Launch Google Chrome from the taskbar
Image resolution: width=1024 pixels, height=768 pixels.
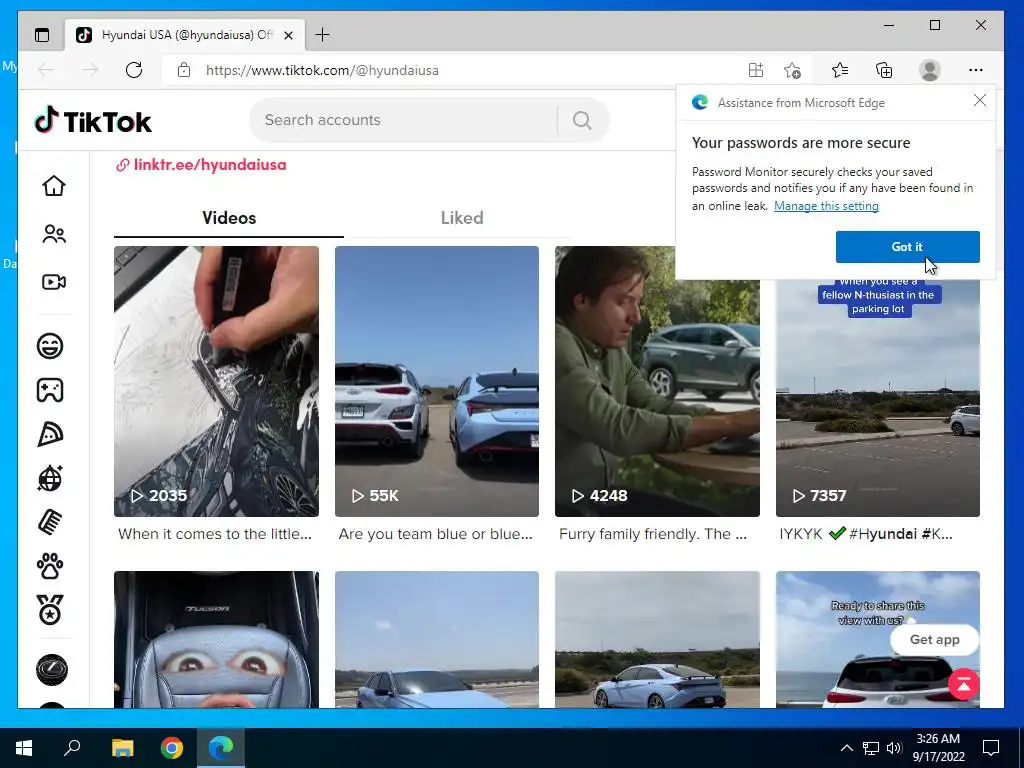tap(172, 748)
